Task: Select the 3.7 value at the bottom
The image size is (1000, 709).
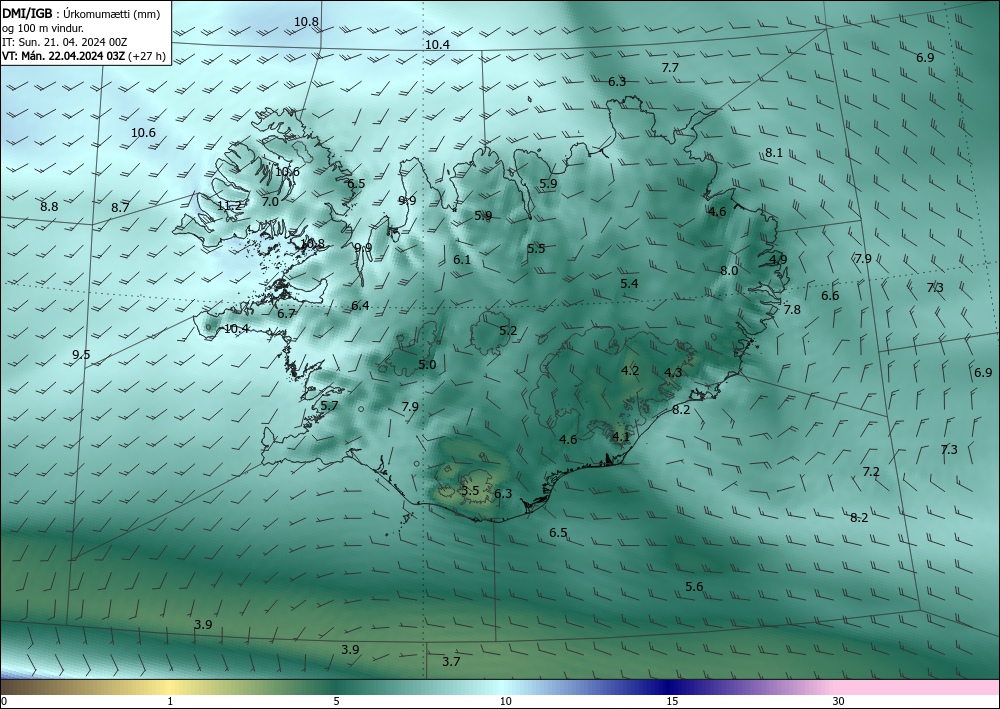Action: coord(451,662)
